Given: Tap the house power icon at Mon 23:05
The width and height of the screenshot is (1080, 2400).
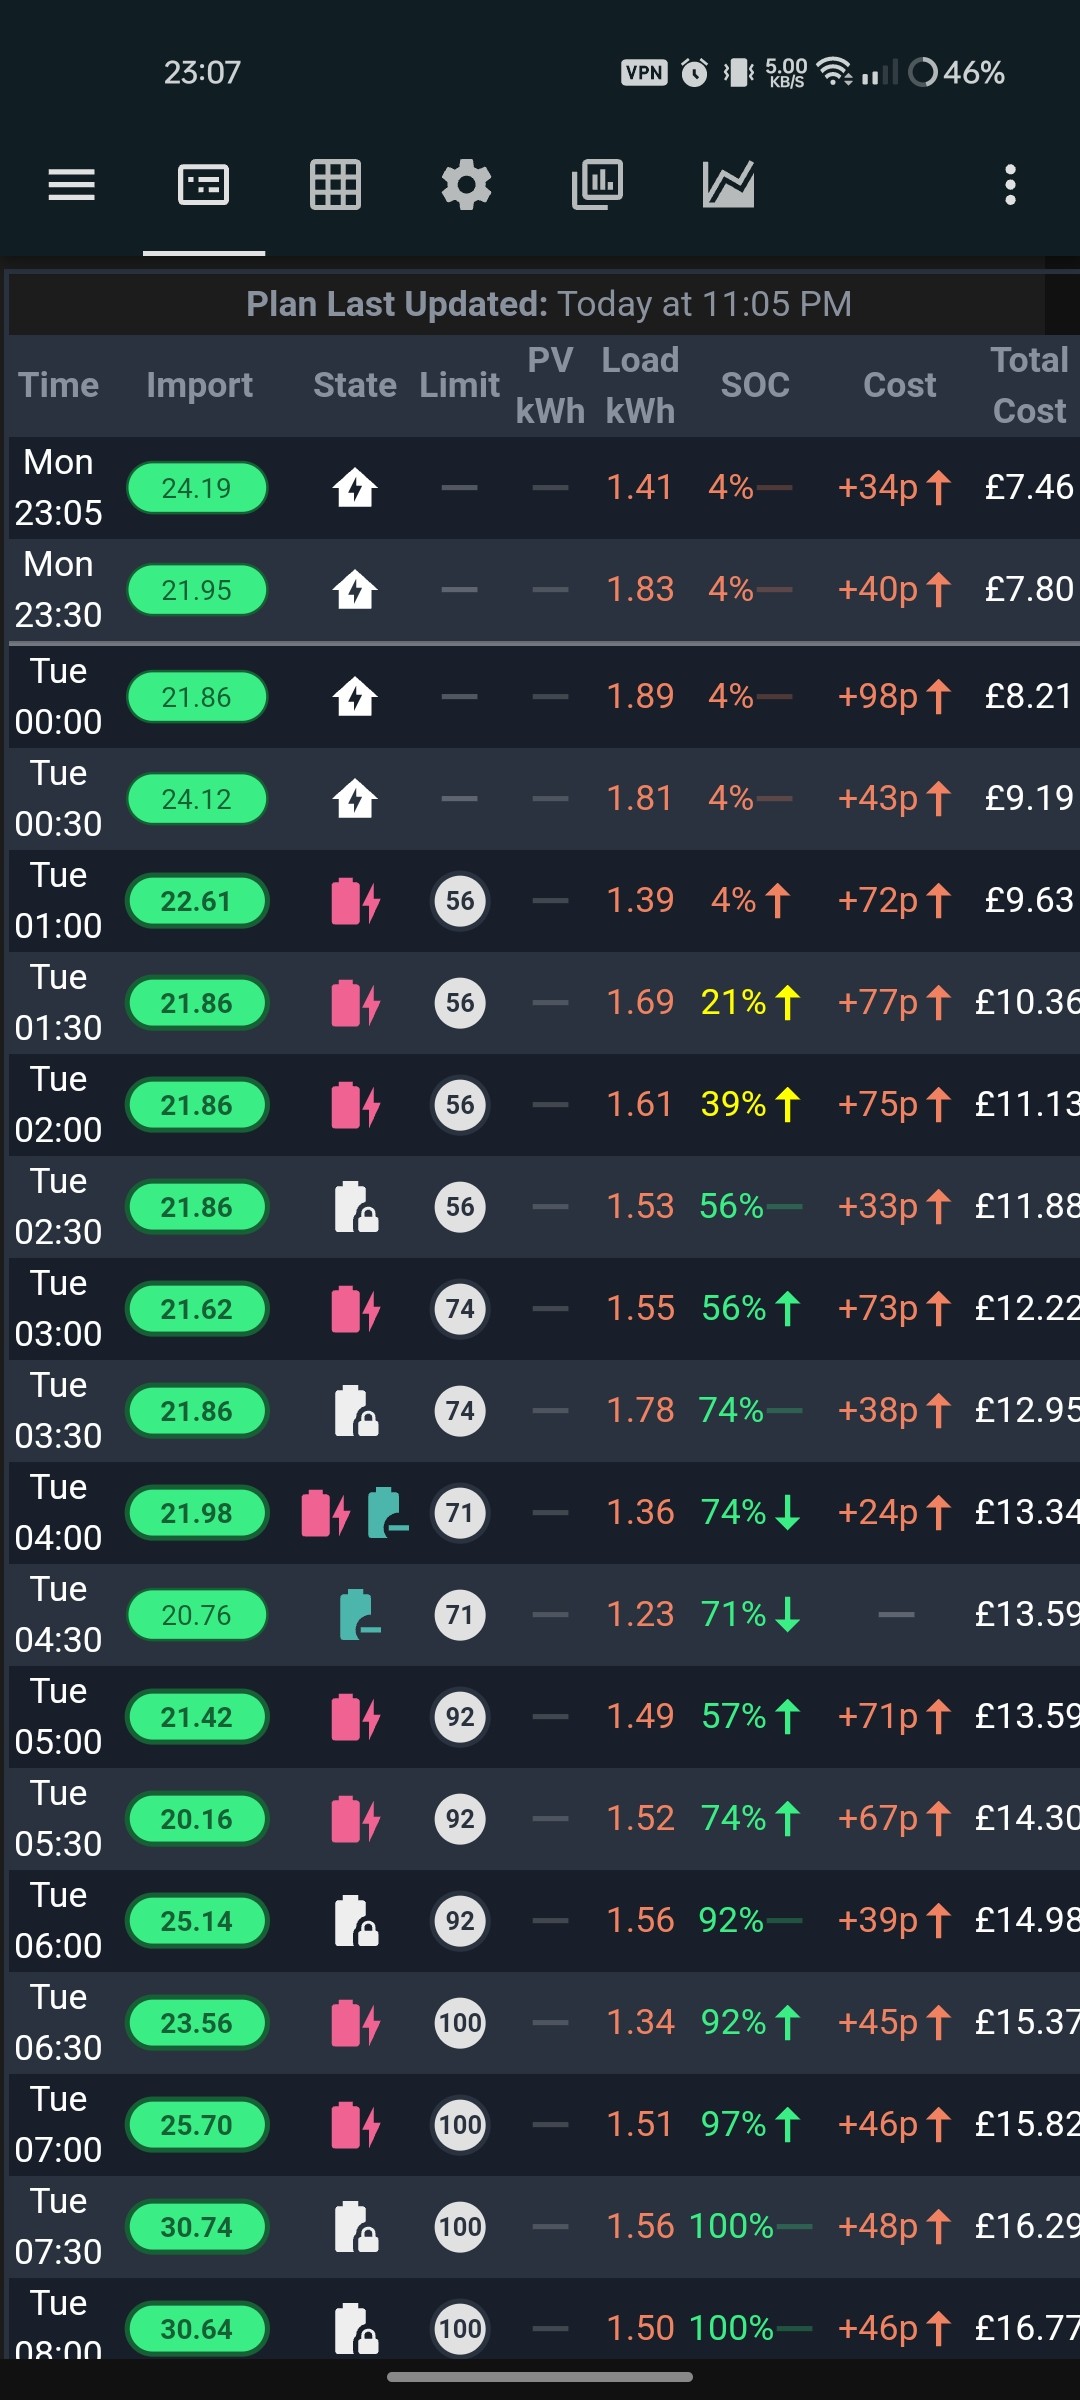Looking at the screenshot, I should 355,488.
